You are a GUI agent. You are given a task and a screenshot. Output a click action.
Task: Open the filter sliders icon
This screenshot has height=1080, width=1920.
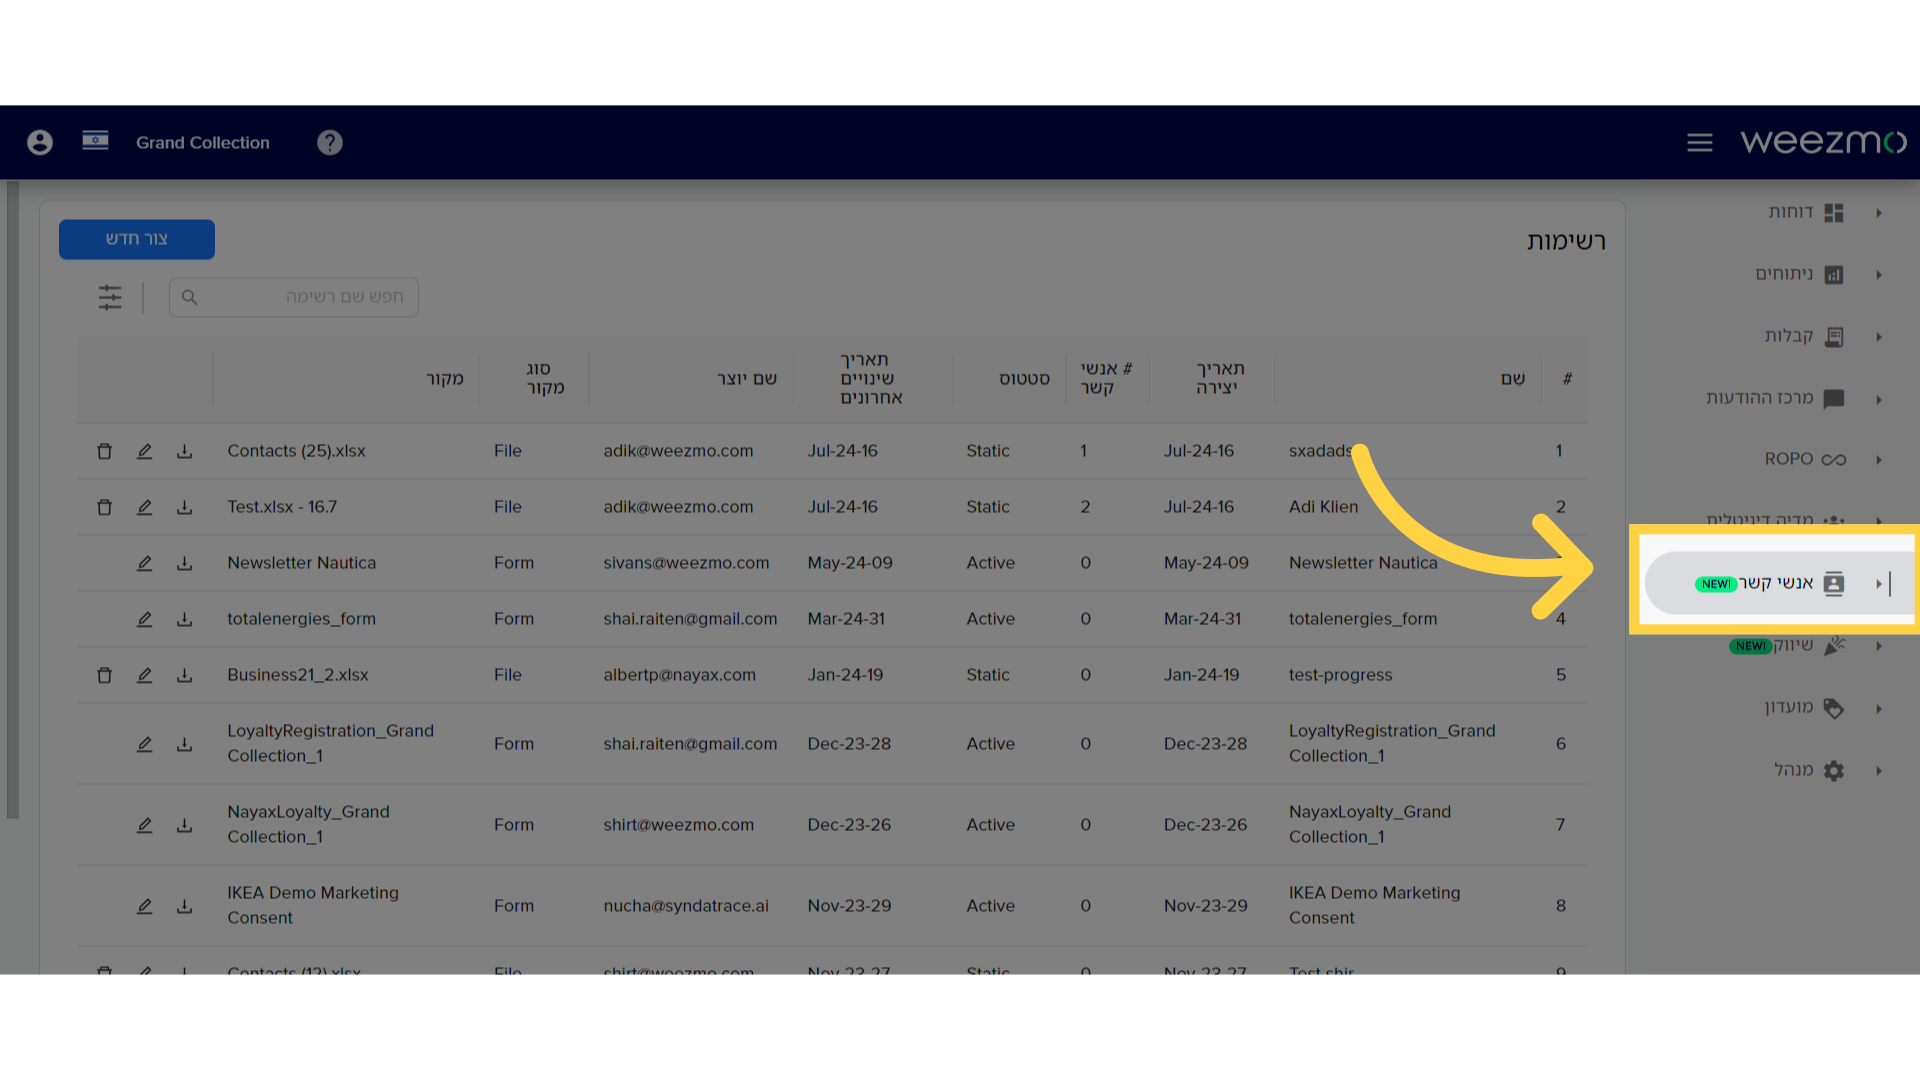click(110, 297)
